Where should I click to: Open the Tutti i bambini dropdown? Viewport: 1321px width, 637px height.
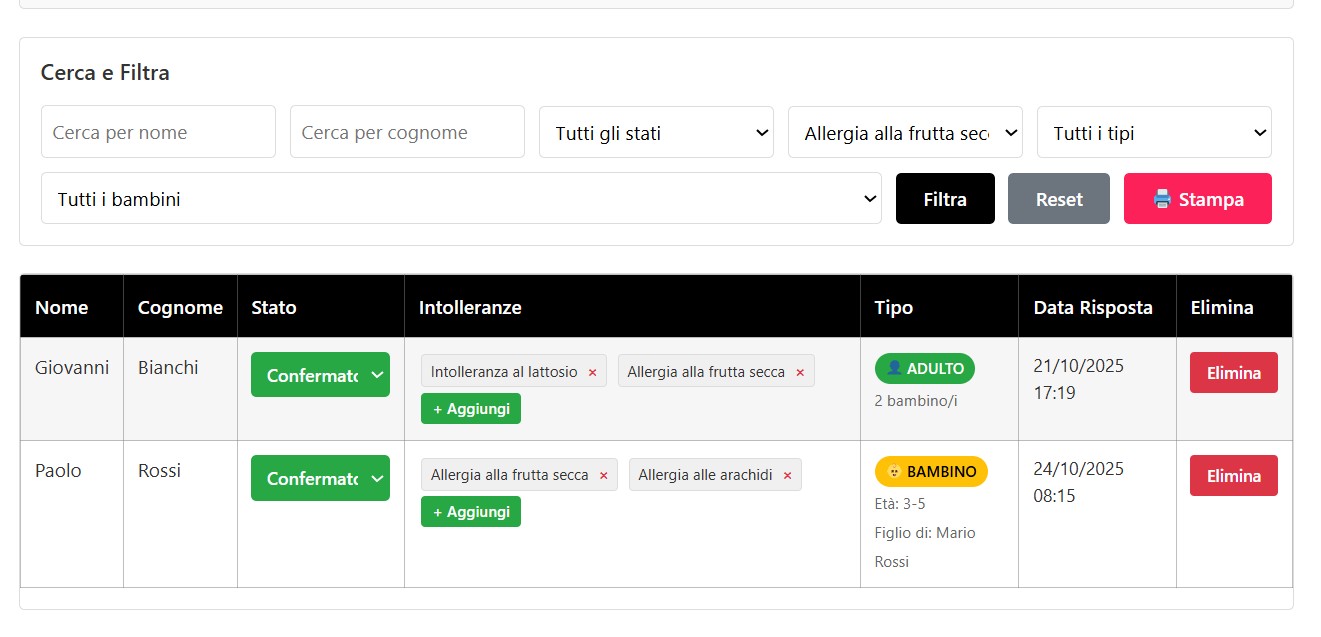(x=461, y=199)
